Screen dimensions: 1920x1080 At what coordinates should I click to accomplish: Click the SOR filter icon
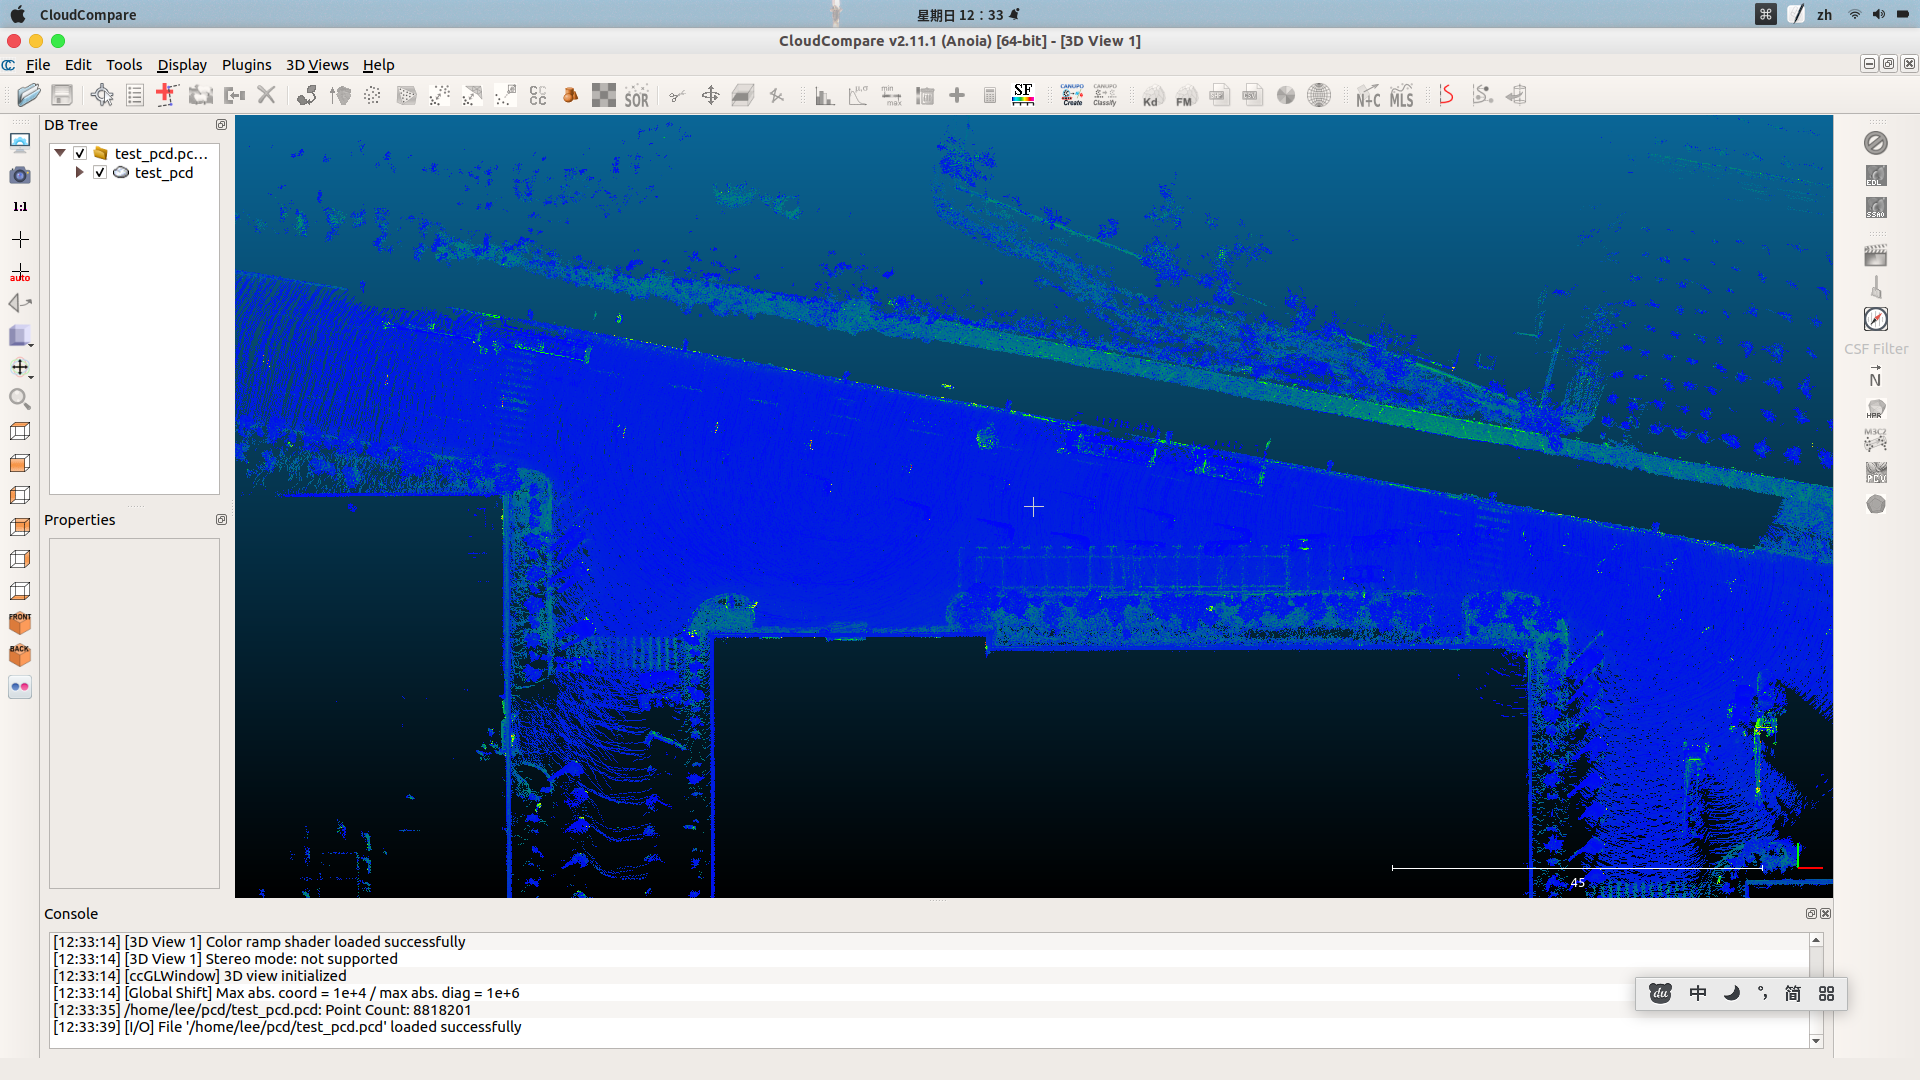637,95
